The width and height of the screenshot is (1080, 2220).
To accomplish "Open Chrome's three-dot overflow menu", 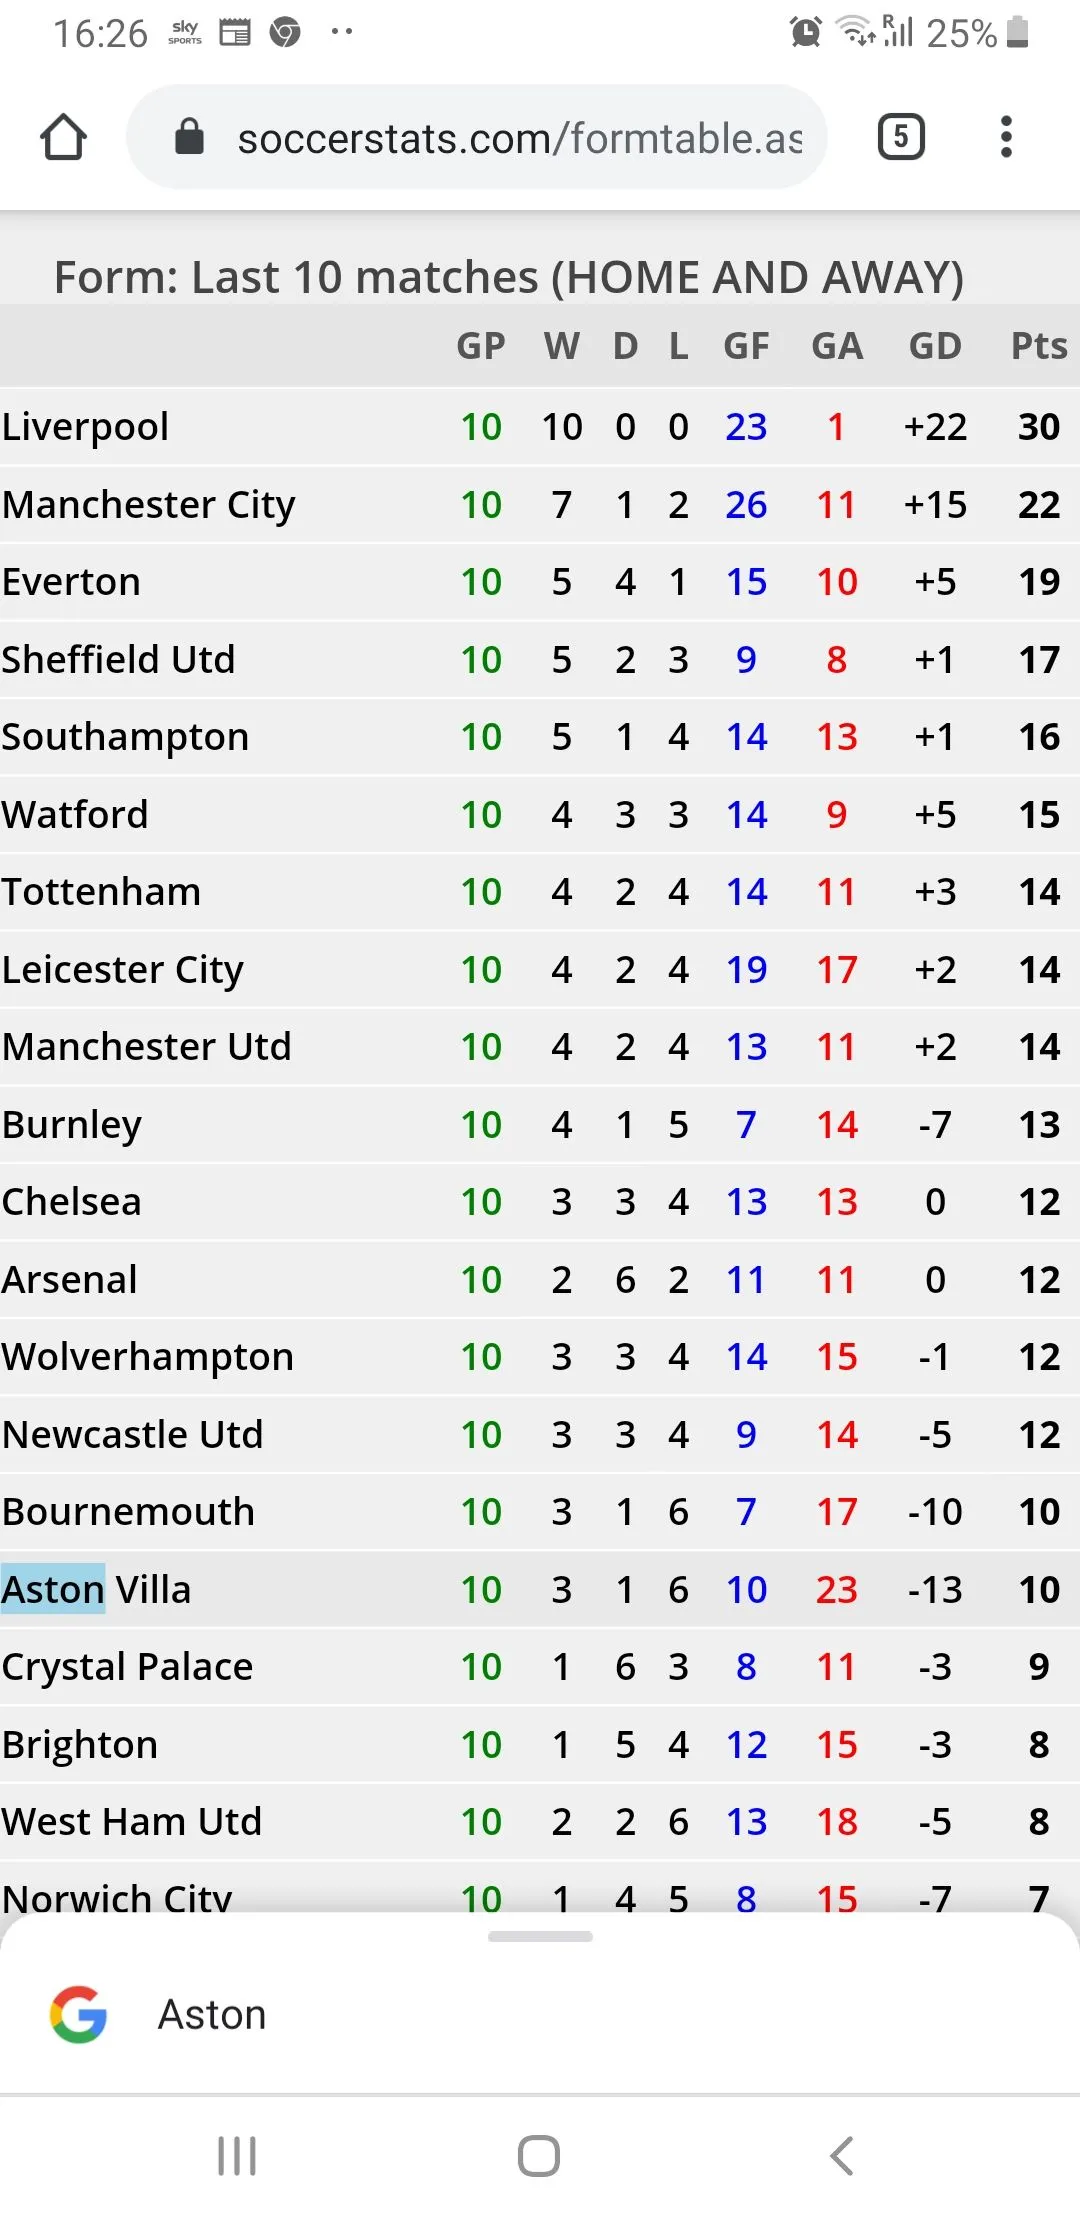I will [1006, 137].
